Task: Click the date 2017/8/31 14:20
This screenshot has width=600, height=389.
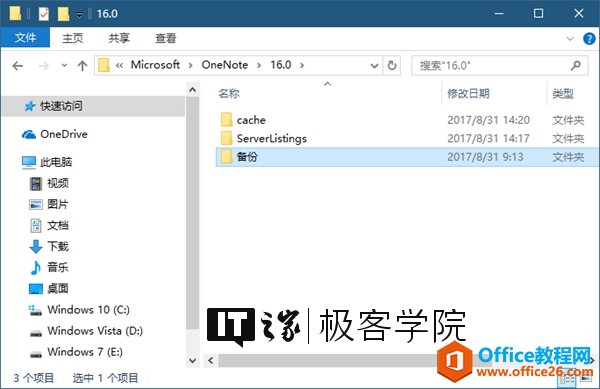Action: 489,120
